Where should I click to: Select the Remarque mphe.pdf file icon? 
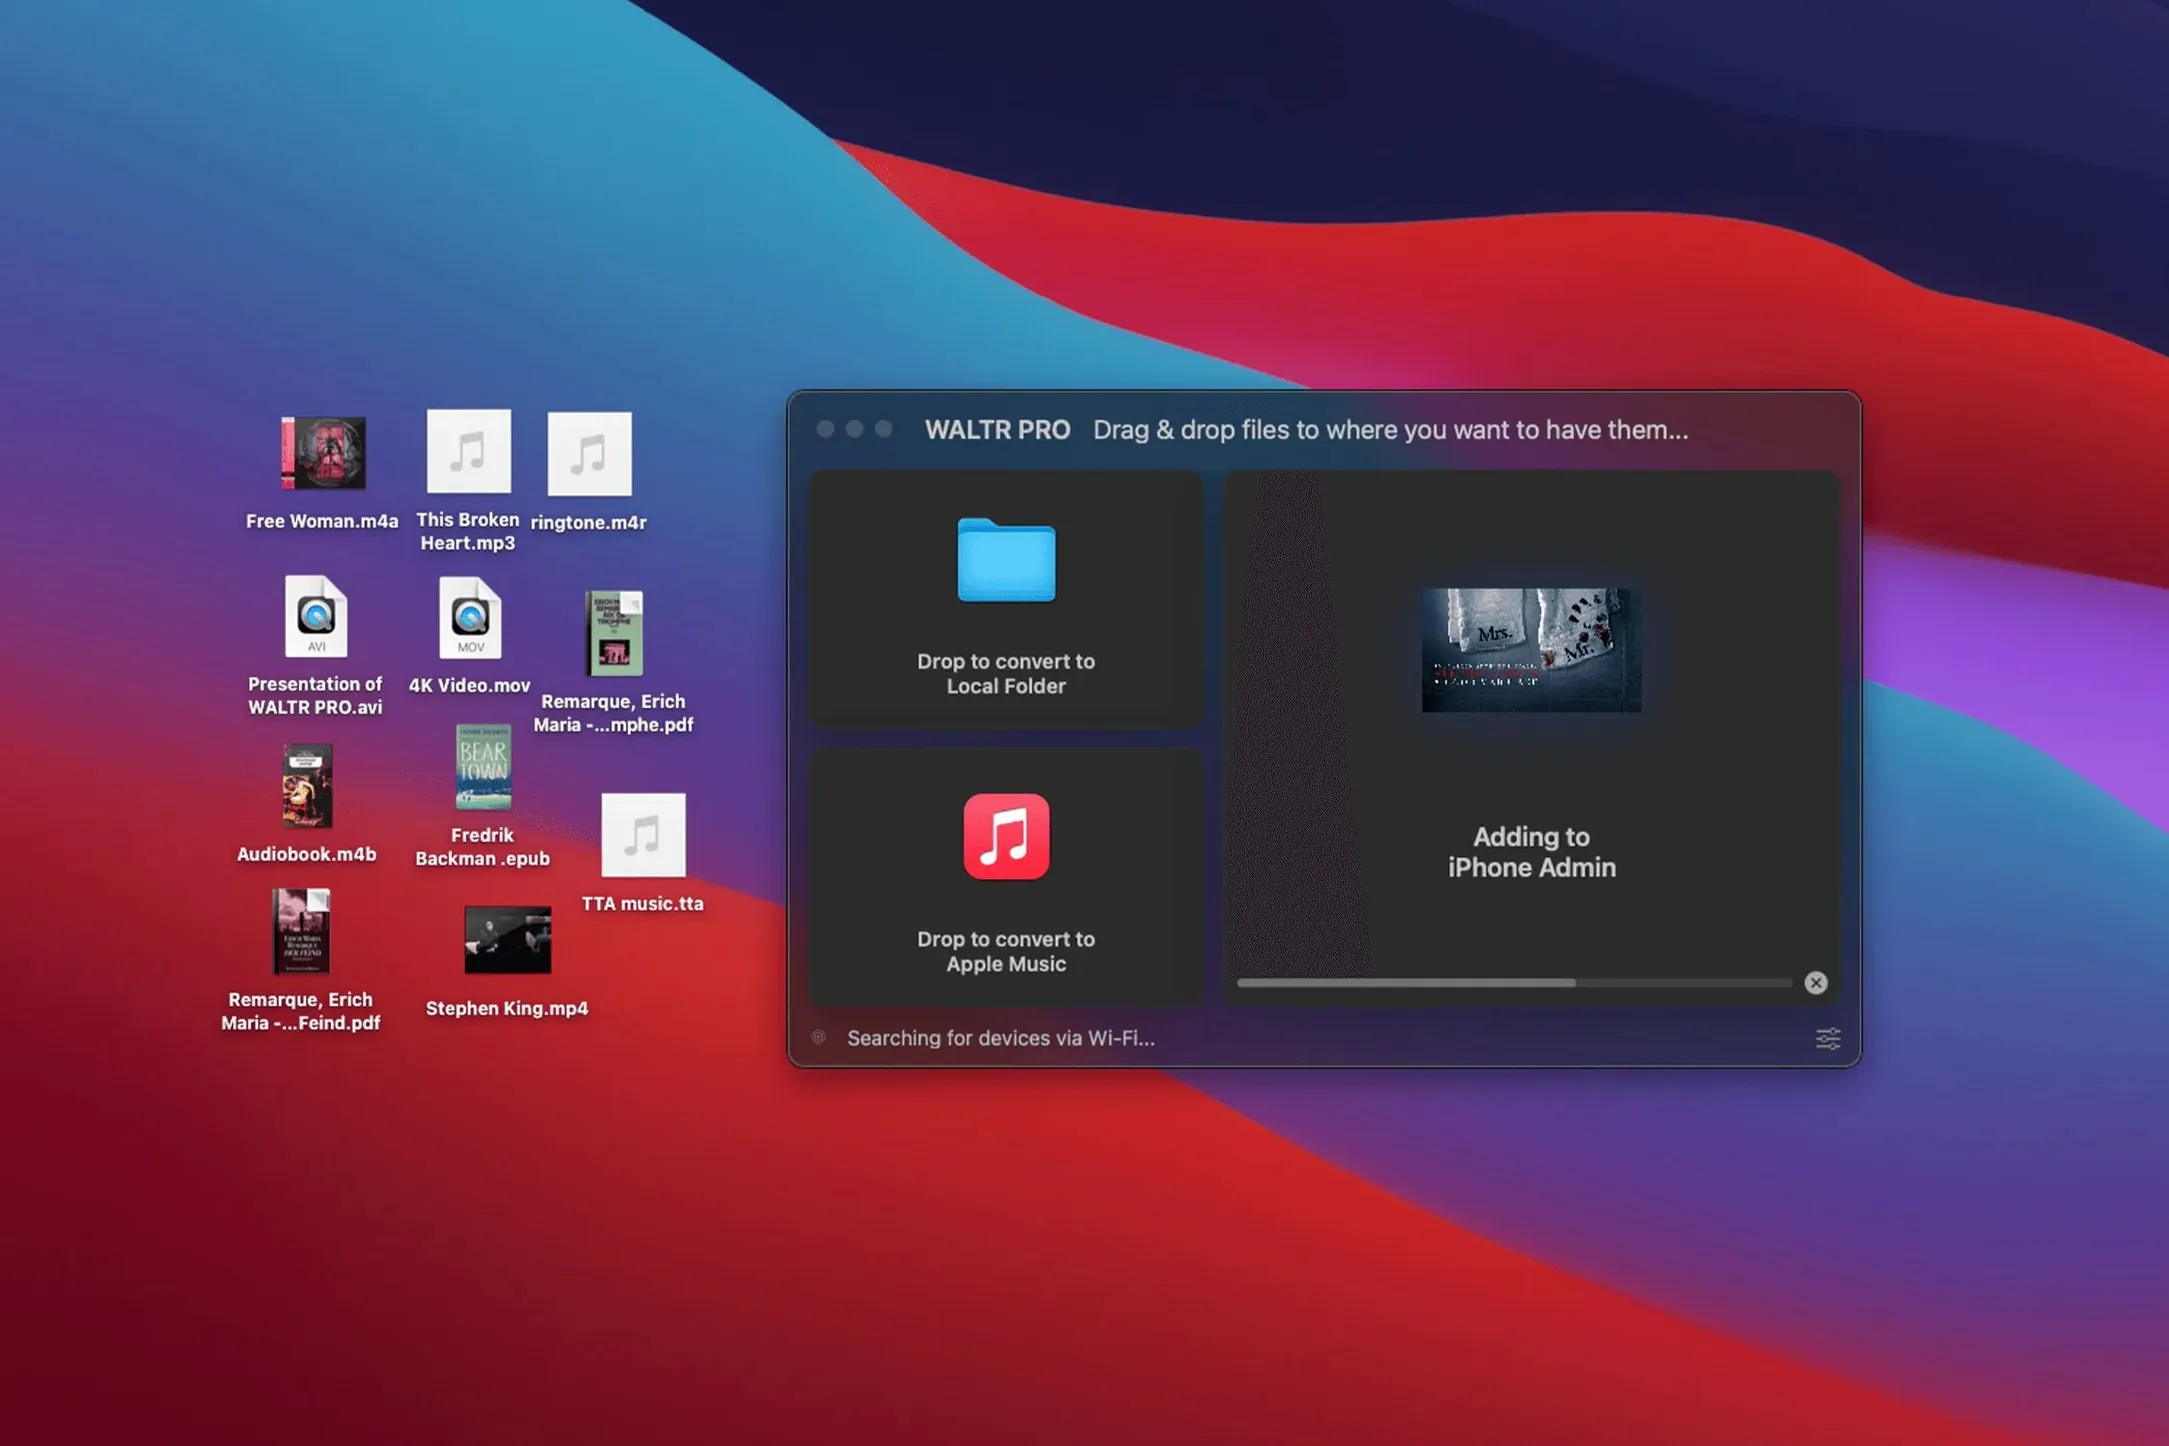[614, 633]
